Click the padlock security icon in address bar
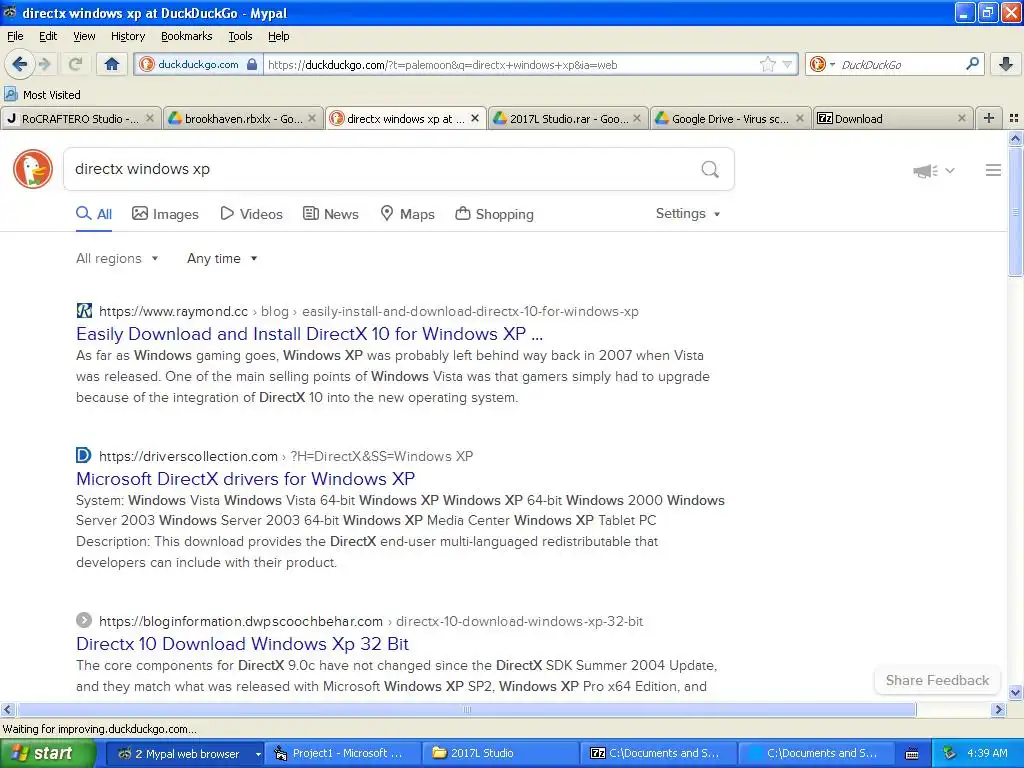This screenshot has width=1024, height=768. coord(252,64)
